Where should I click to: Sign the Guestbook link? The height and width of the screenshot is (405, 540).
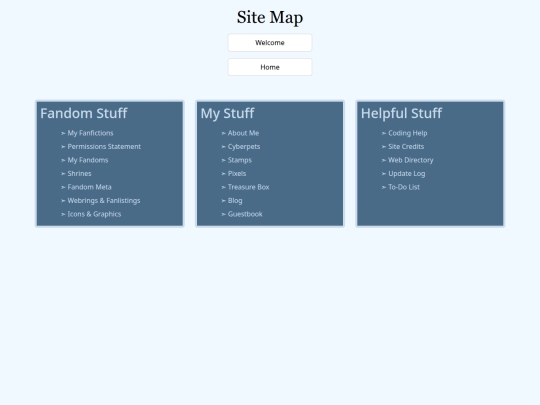tap(245, 214)
